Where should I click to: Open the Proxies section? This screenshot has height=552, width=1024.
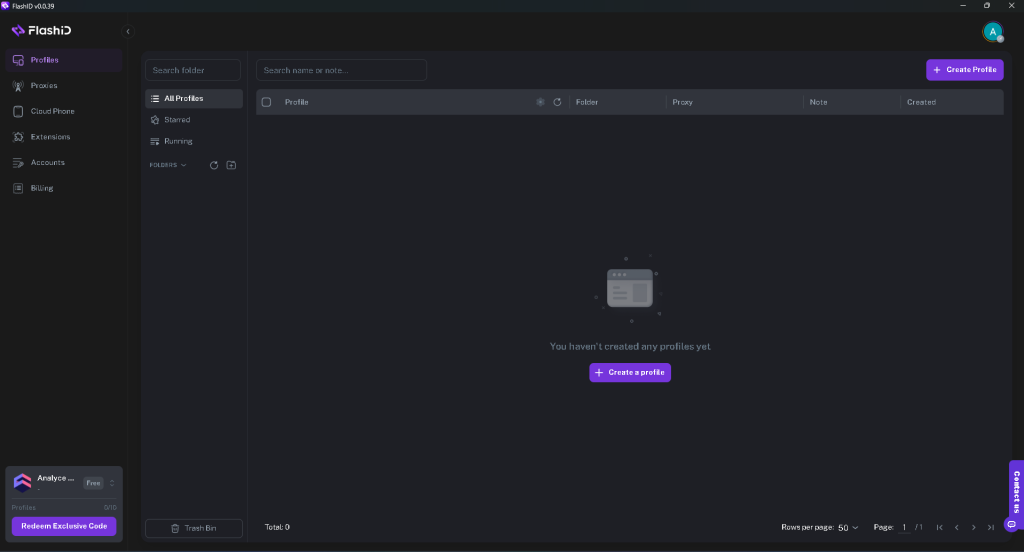point(44,86)
